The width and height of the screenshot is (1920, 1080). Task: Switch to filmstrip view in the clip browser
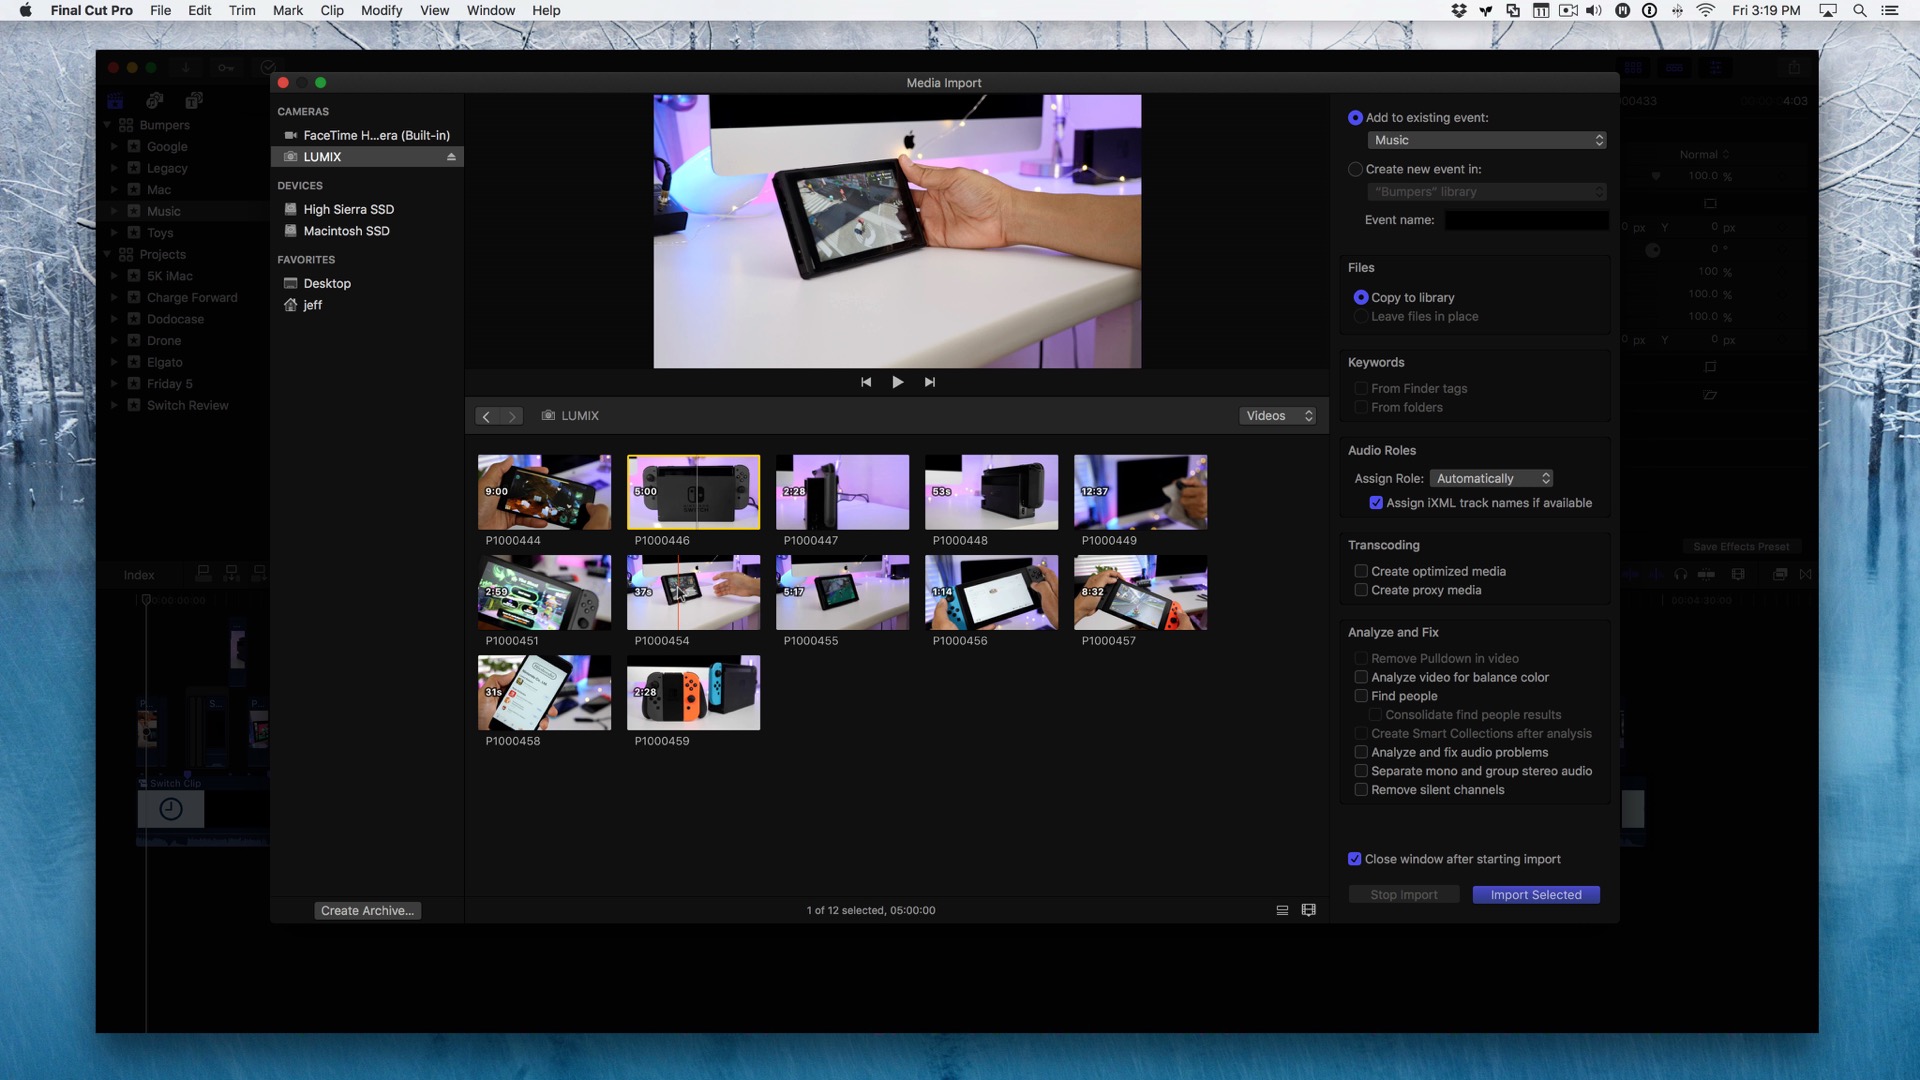(x=1309, y=910)
